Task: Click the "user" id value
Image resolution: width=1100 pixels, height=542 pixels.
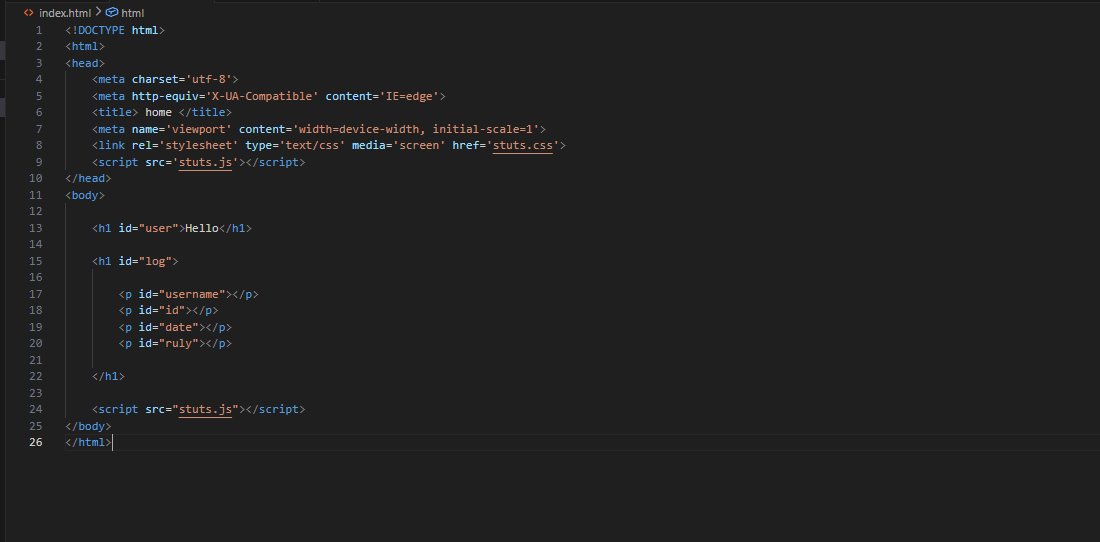Action: pos(159,228)
